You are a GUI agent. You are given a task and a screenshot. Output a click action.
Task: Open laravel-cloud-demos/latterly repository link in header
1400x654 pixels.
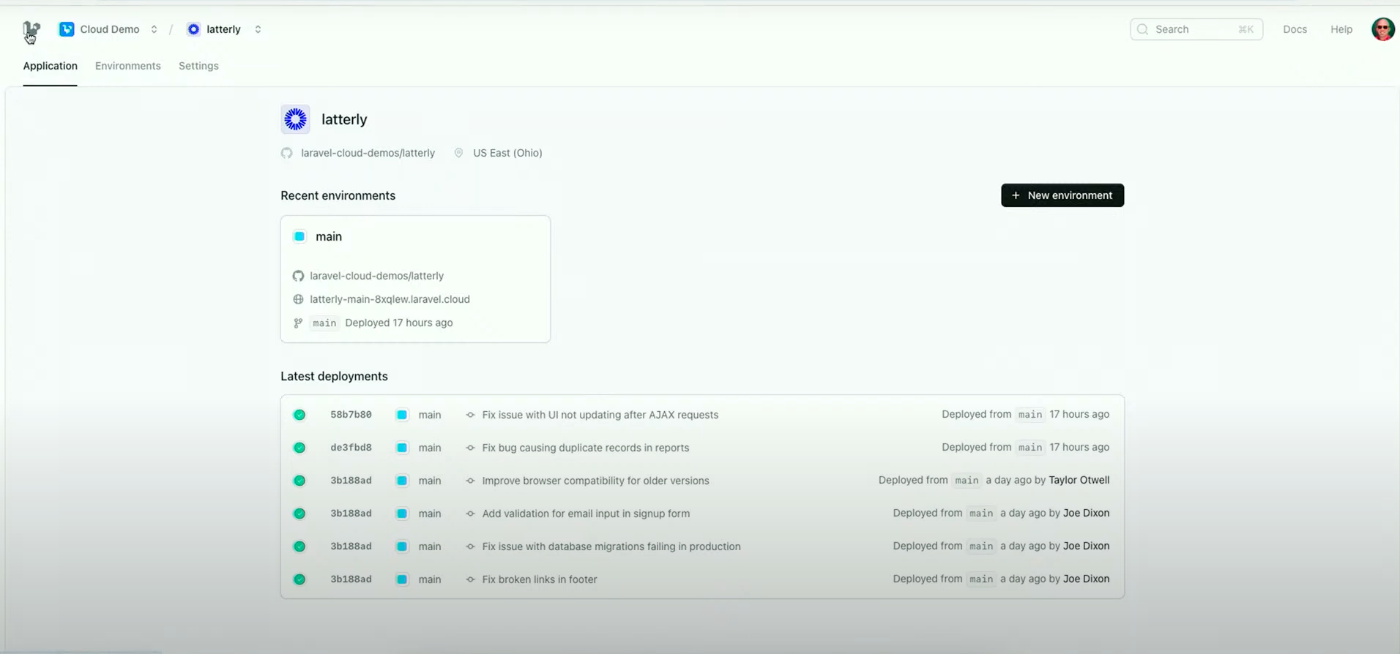coord(368,153)
